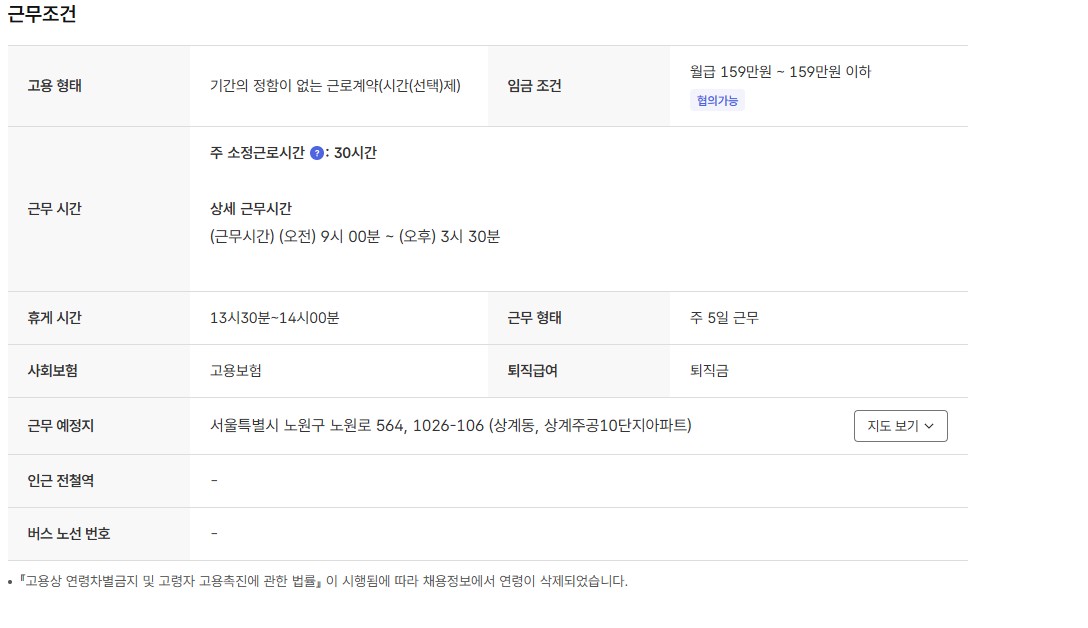Expand the 지도 보기 dropdown button

[x=900, y=426]
